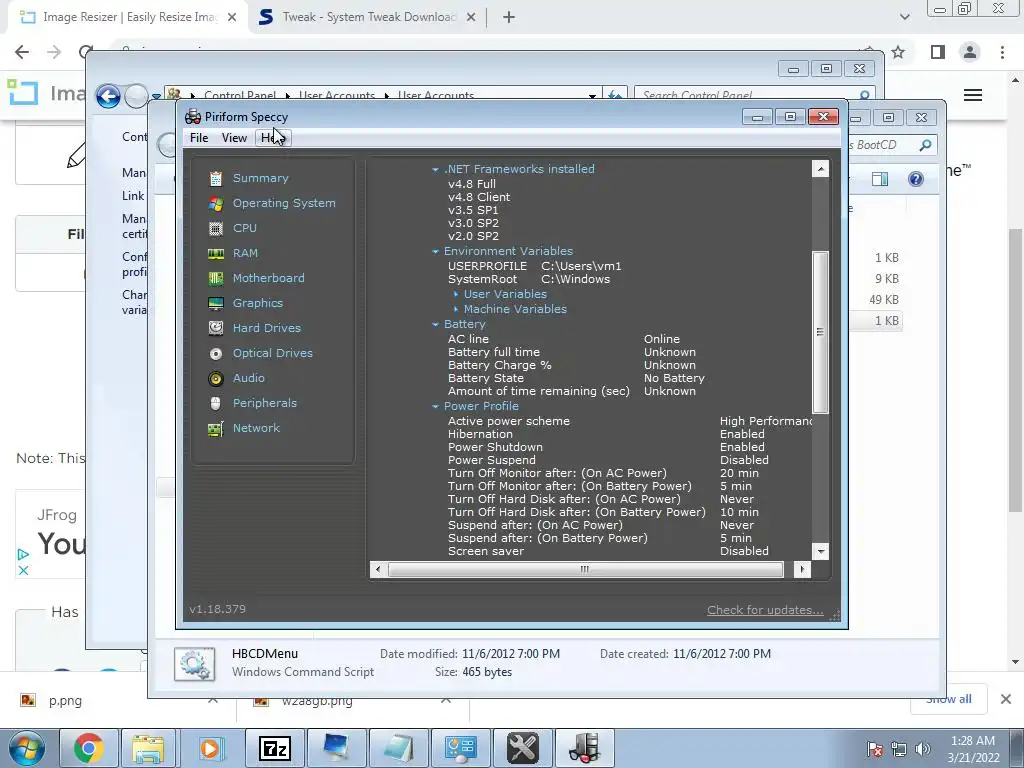Click the search magnifier in BootCD window
The image size is (1024, 768).
point(925,145)
